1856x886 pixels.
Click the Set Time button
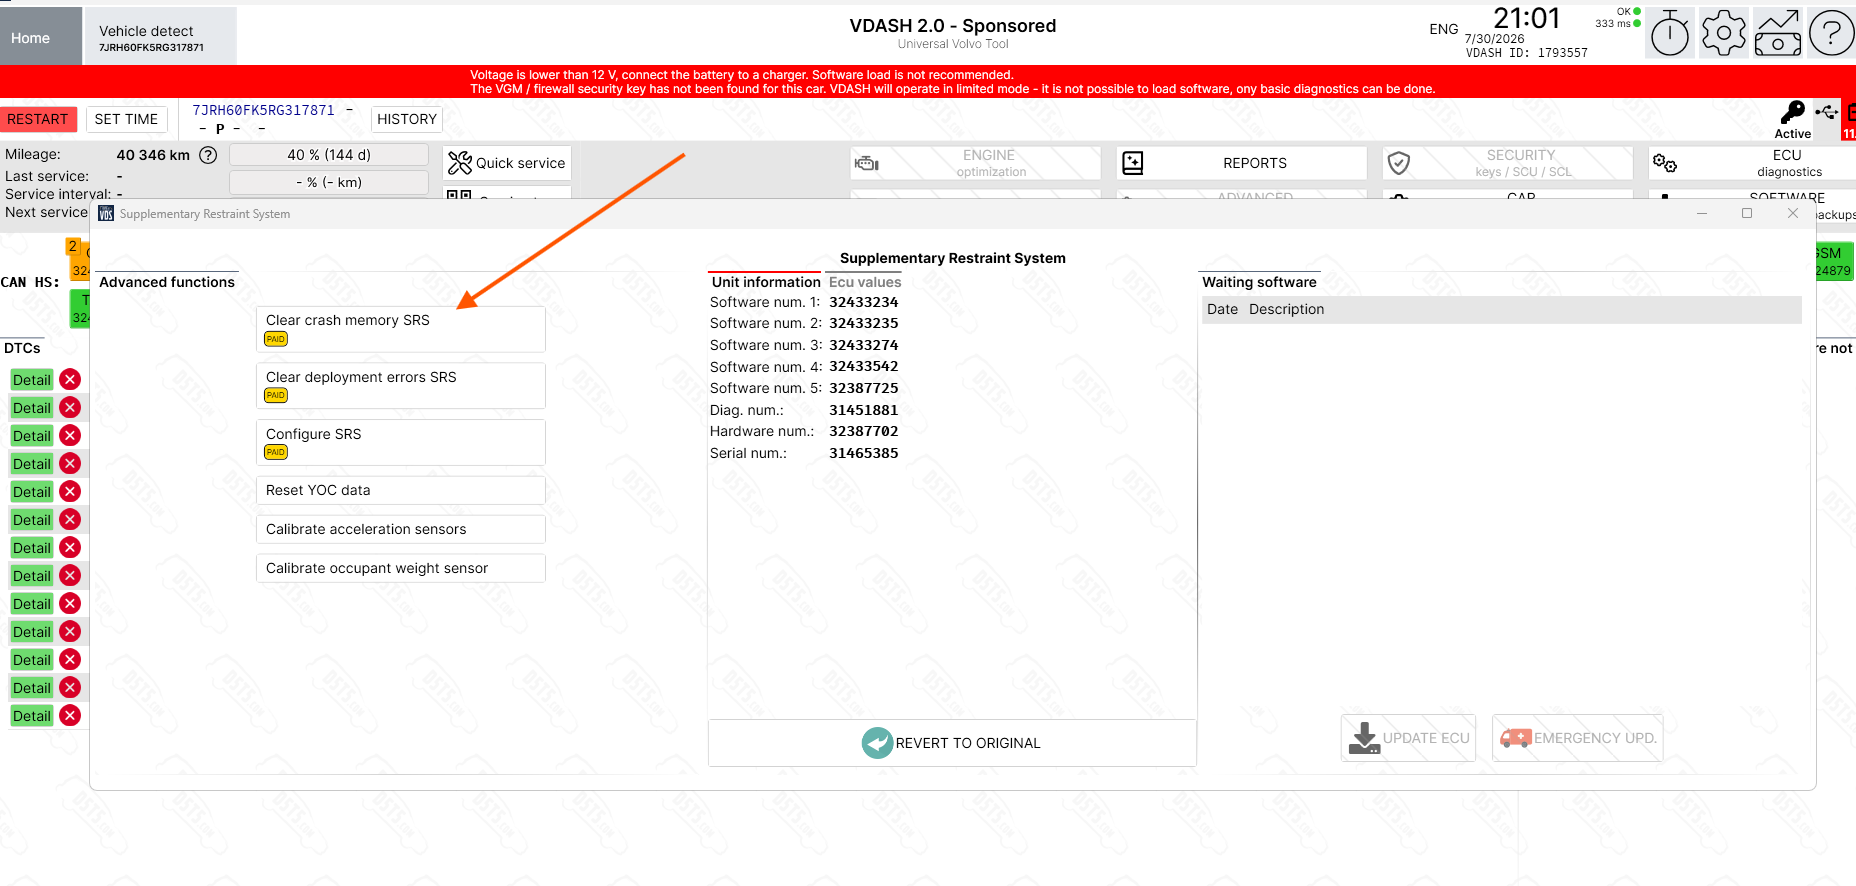pyautogui.click(x=126, y=119)
